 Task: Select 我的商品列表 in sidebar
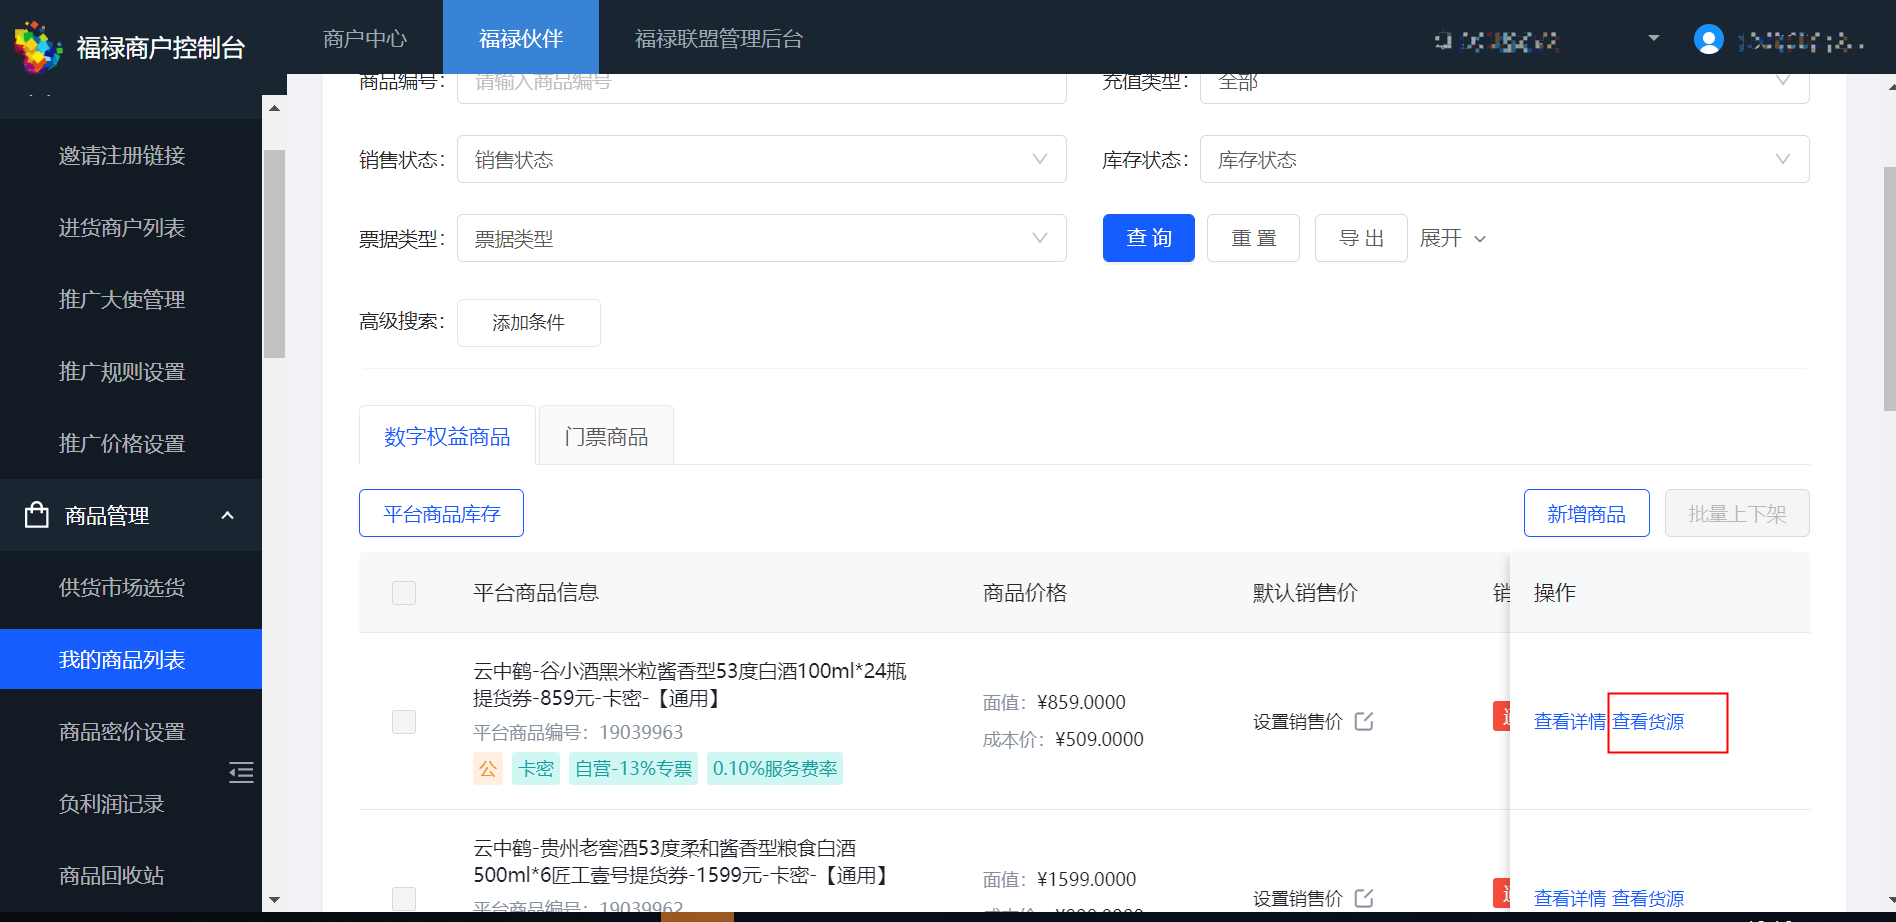(x=131, y=659)
